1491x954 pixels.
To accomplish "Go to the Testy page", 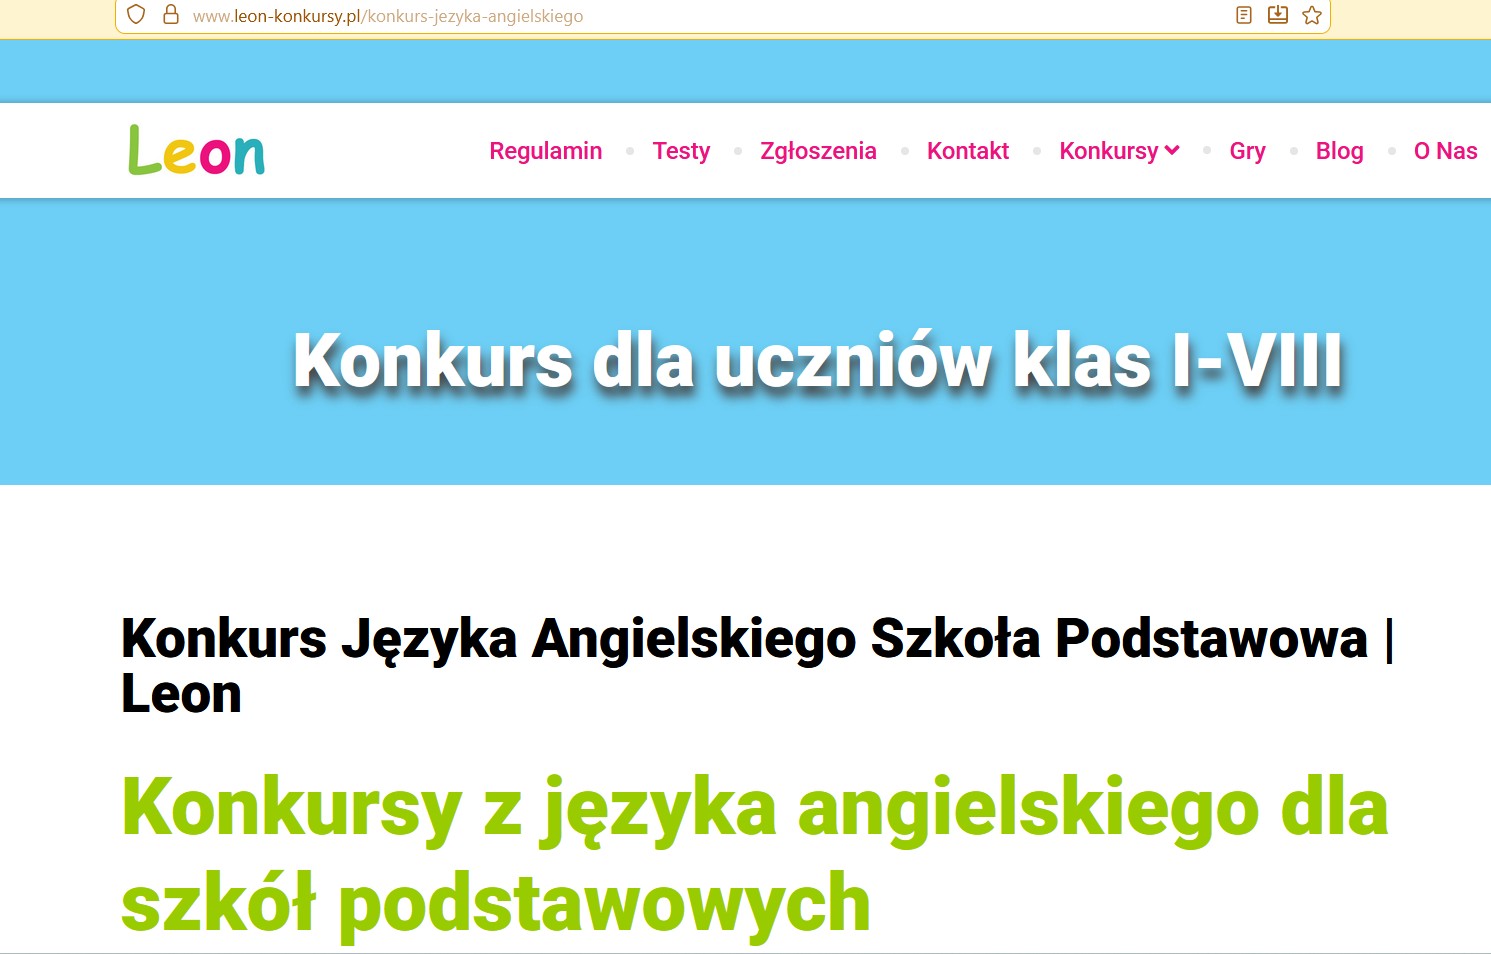I will [681, 151].
